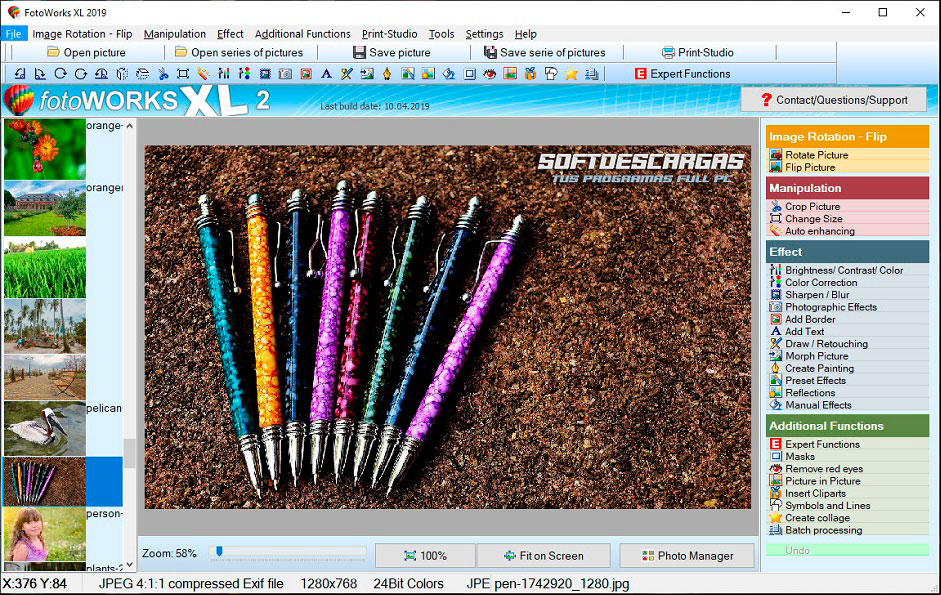941x595 pixels.
Task: Click the red add border toolbar icon
Action: pyautogui.click(x=305, y=74)
